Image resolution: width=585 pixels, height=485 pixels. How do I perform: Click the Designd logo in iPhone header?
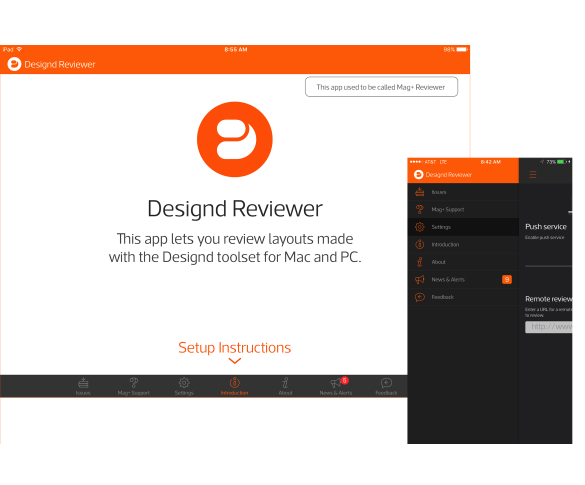click(419, 174)
